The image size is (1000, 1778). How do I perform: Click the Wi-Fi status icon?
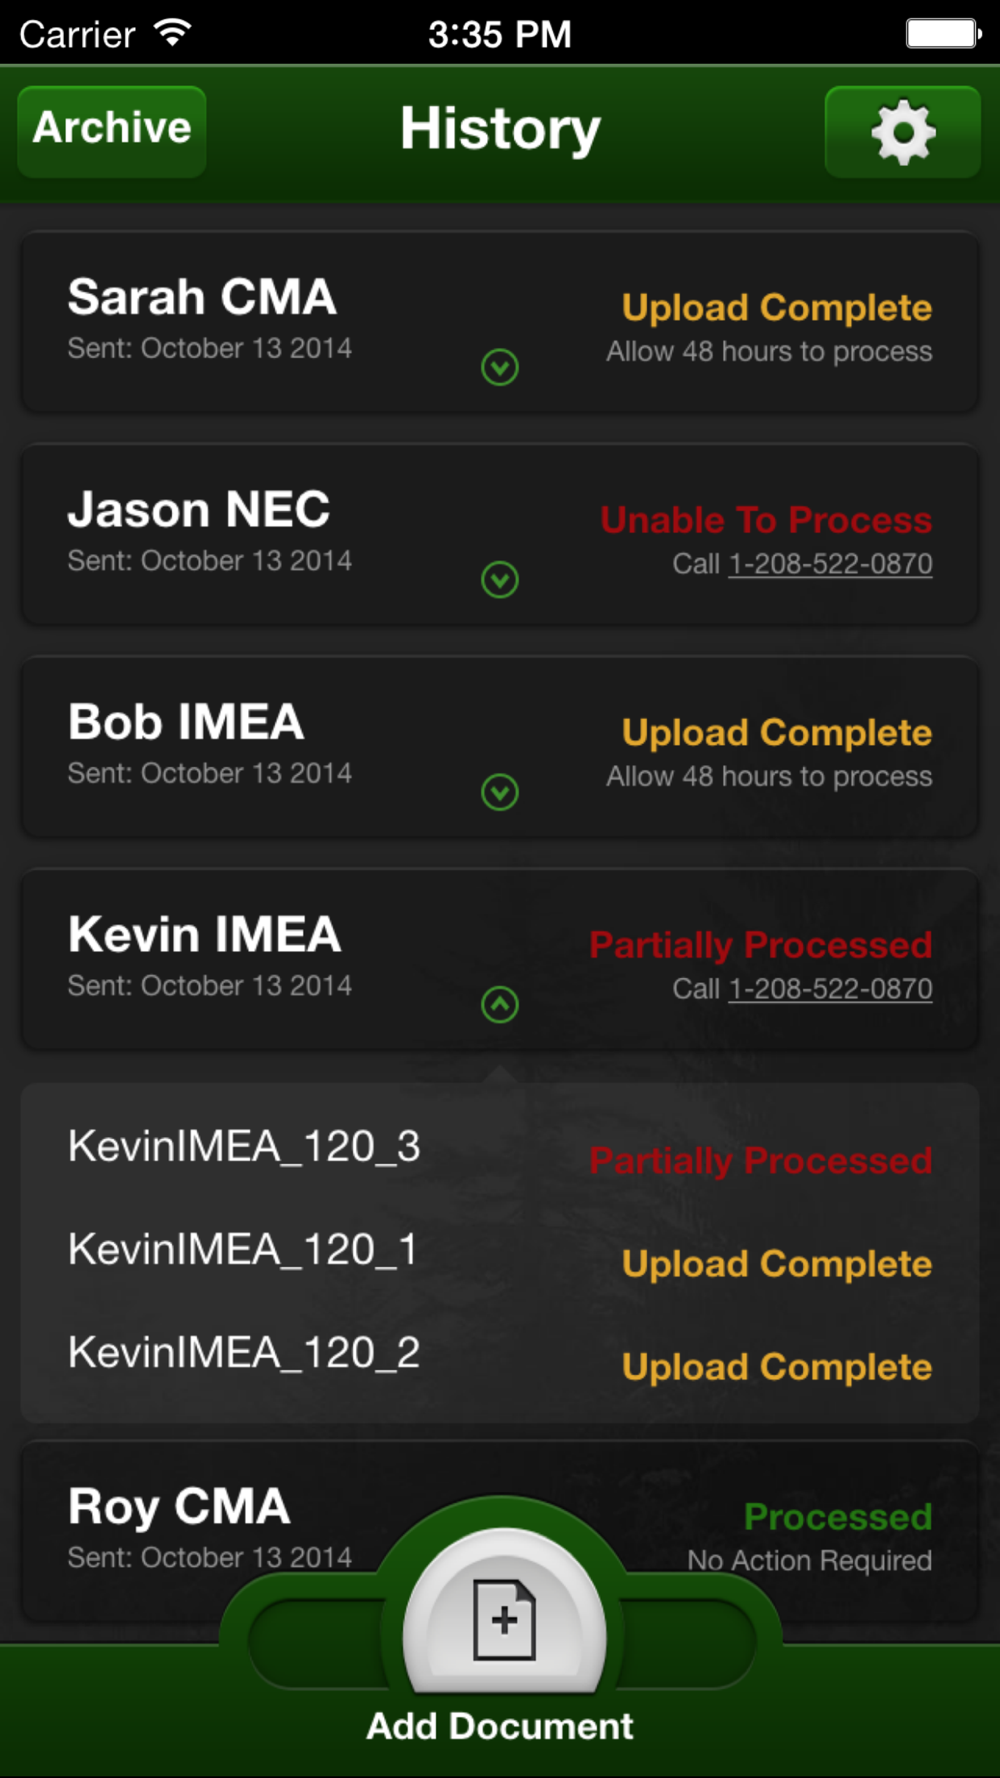172,34
